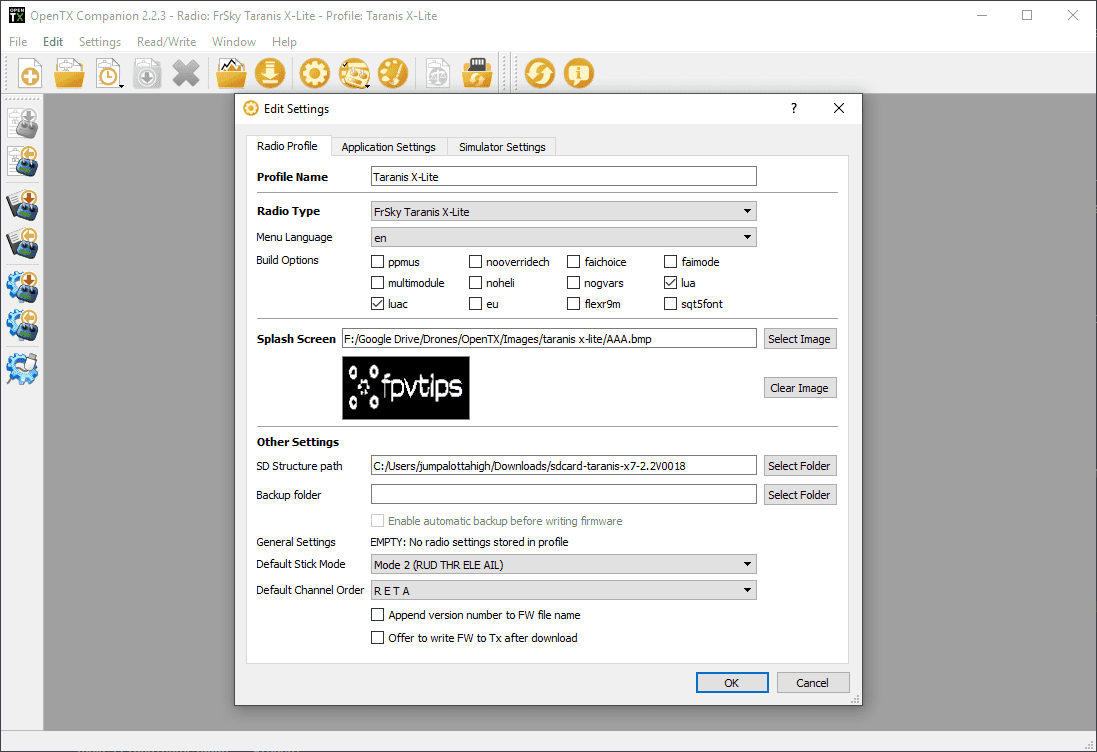Click the empty Backup folder field

click(x=563, y=495)
